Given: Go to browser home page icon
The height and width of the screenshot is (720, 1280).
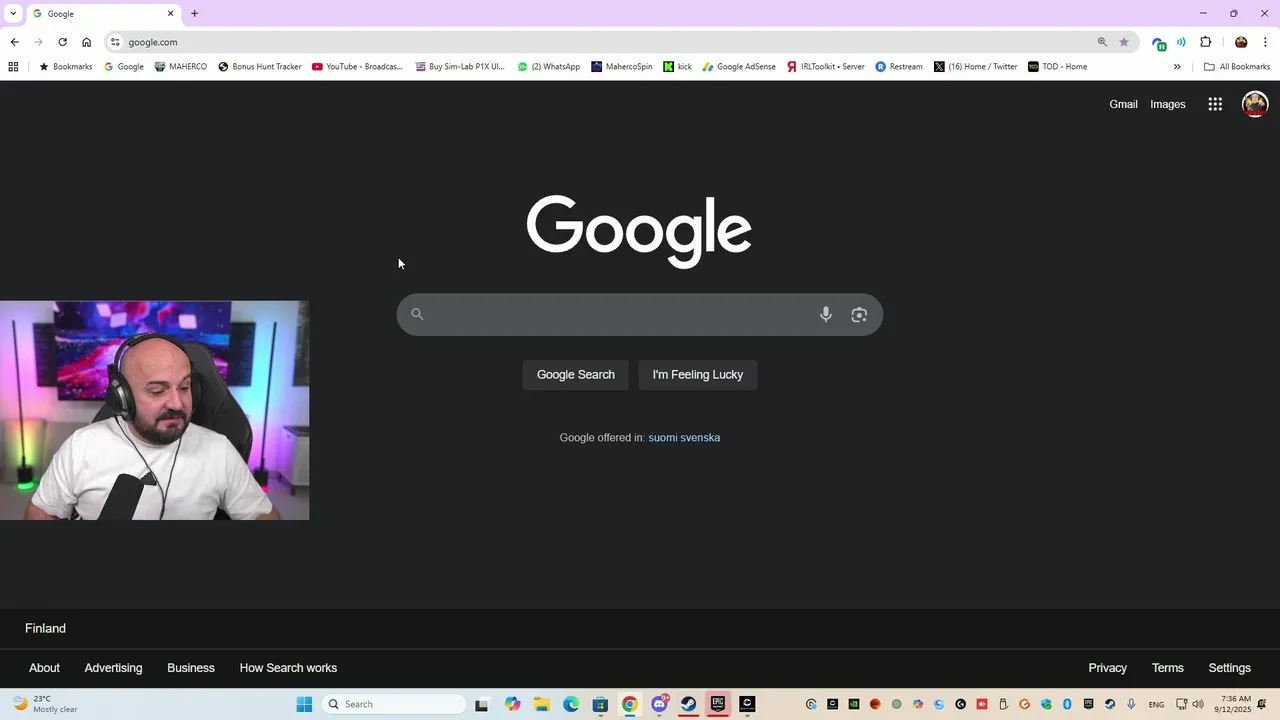Looking at the screenshot, I should [x=86, y=42].
